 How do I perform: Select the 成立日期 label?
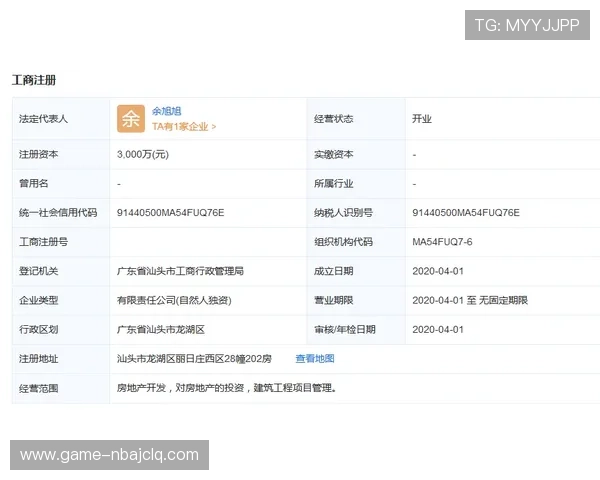334,271
